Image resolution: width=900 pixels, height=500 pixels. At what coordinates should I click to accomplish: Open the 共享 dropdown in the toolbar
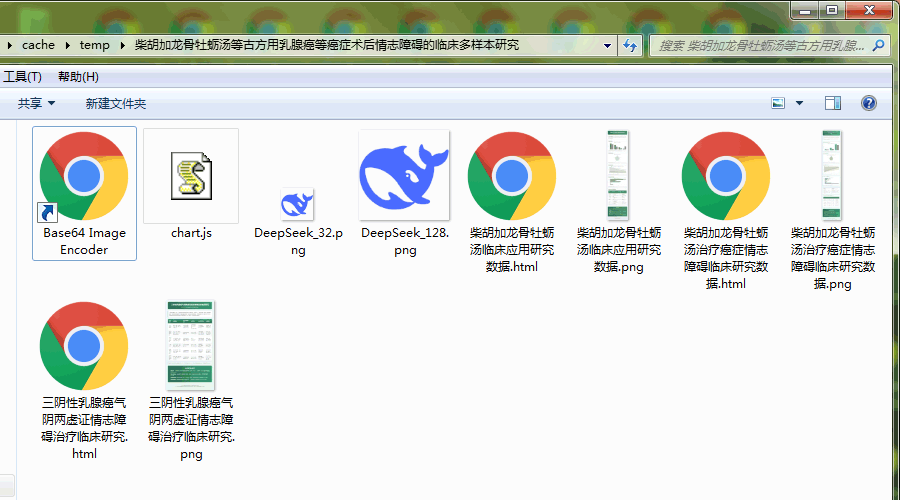[36, 103]
